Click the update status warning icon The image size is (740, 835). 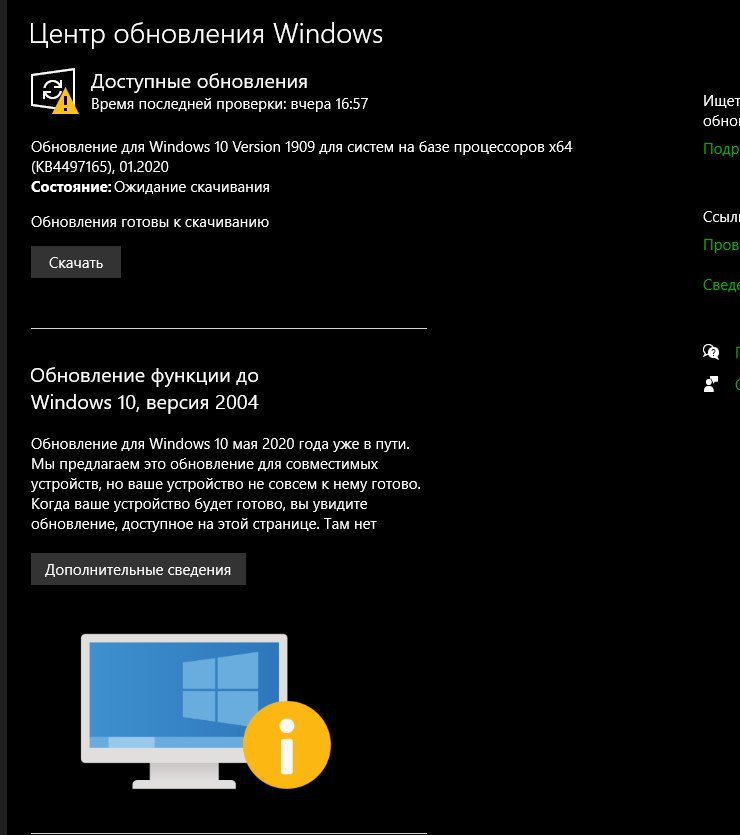pos(54,91)
